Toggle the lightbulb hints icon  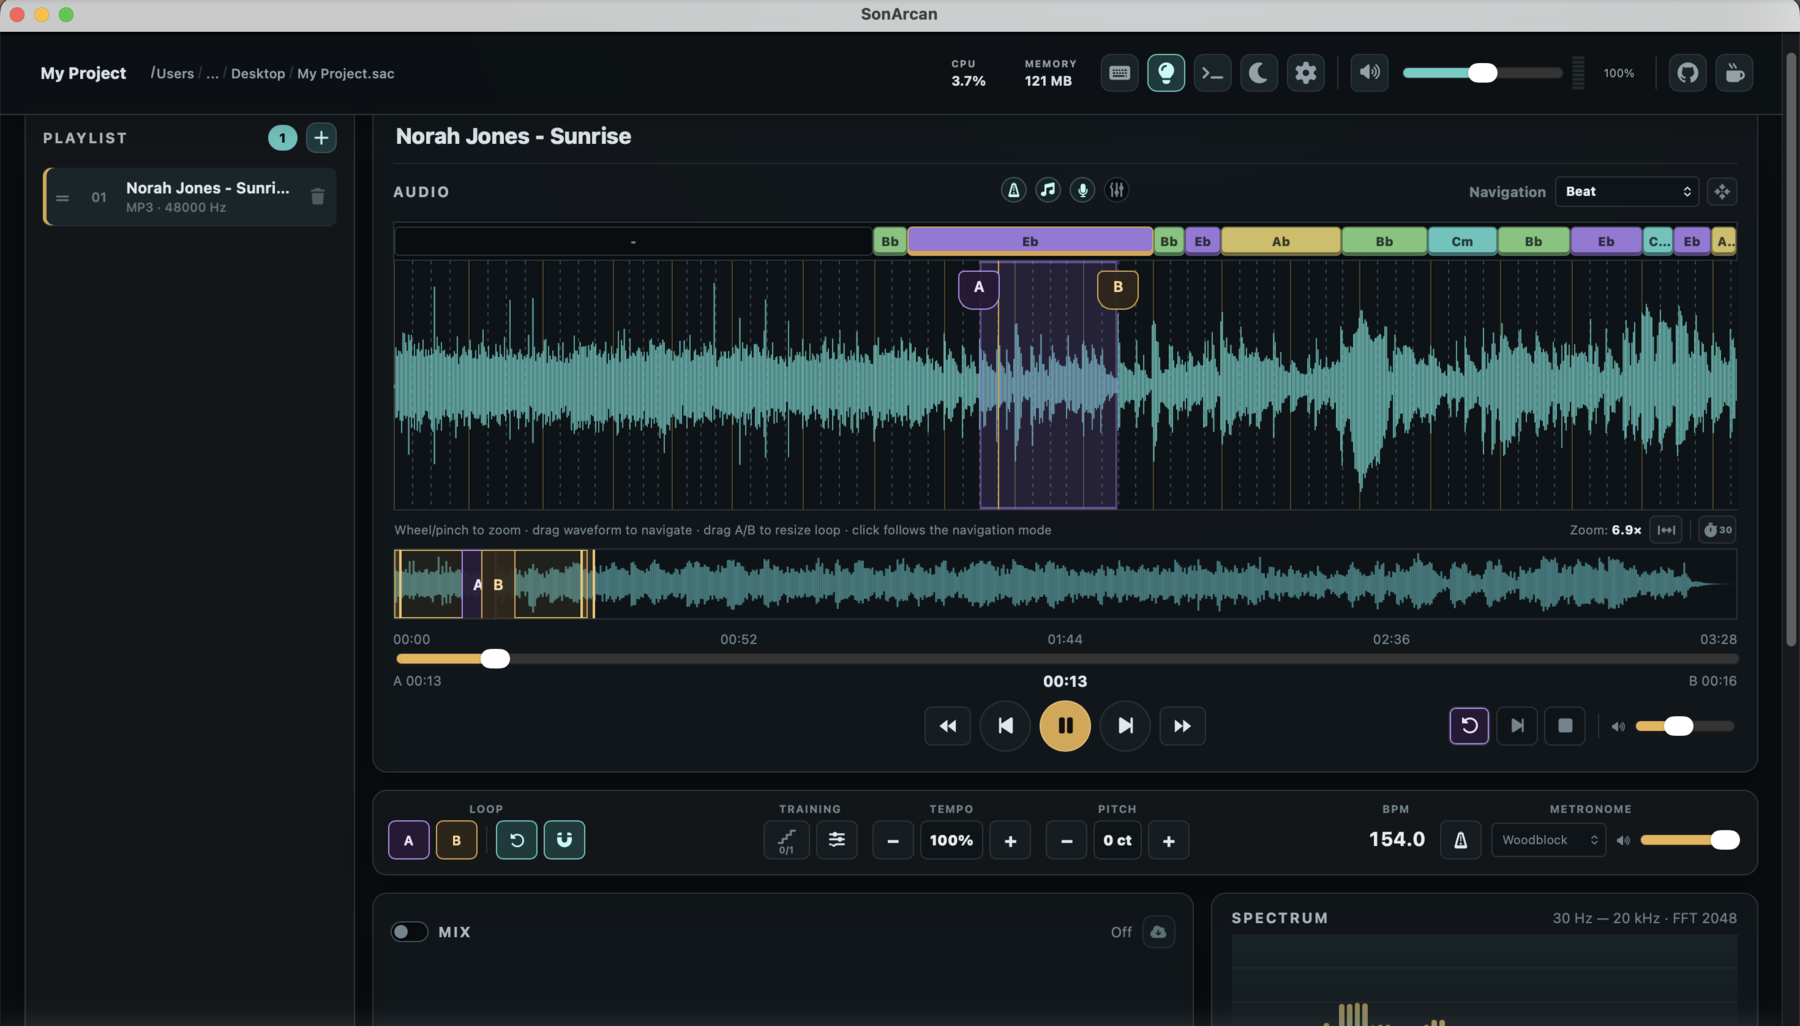coord(1166,73)
